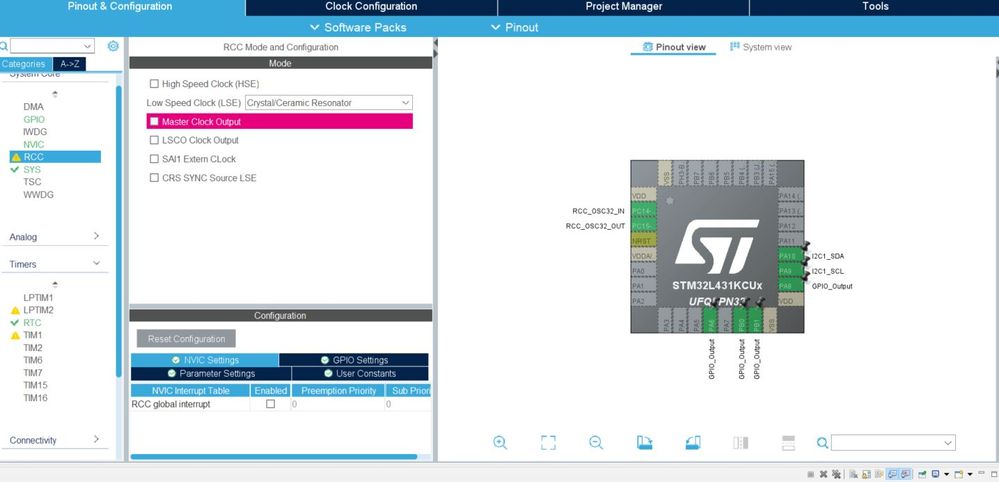Open the DMA peripheral
Image resolution: width=999 pixels, height=482 pixels.
[x=33, y=107]
